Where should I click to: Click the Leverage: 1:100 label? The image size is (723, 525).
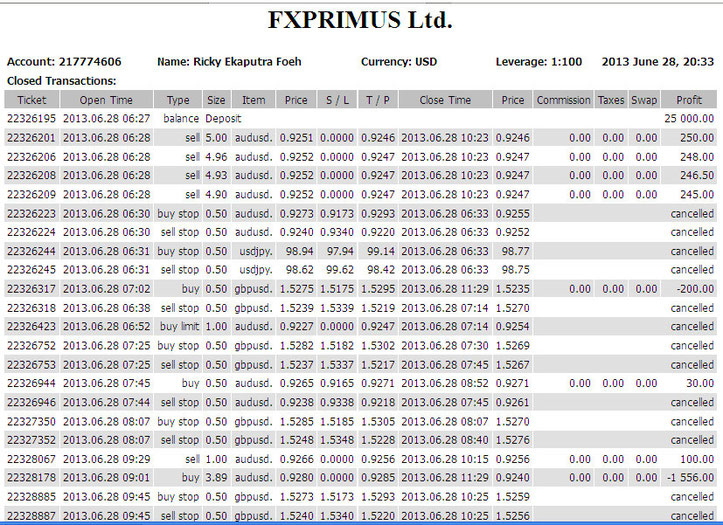(x=539, y=62)
